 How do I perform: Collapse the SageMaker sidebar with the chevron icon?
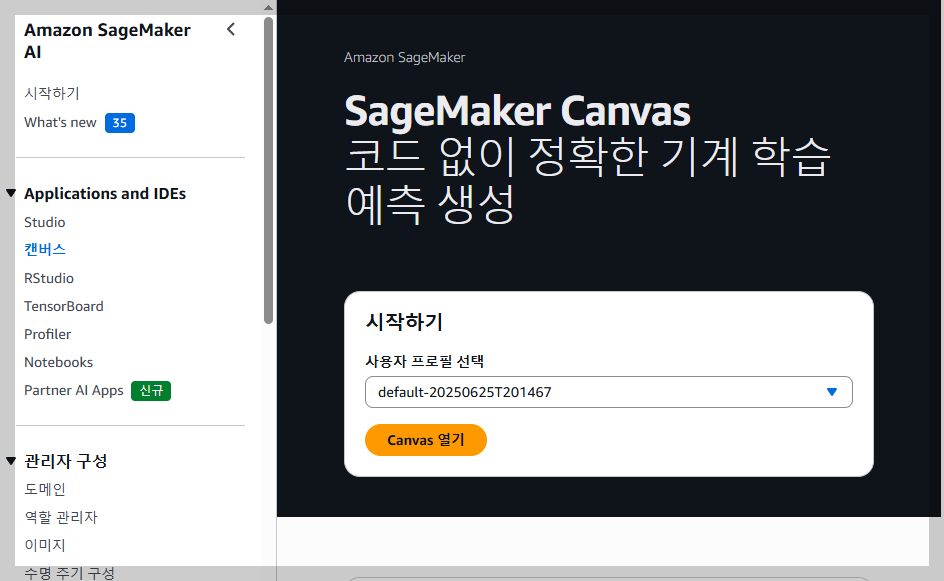pos(231,30)
